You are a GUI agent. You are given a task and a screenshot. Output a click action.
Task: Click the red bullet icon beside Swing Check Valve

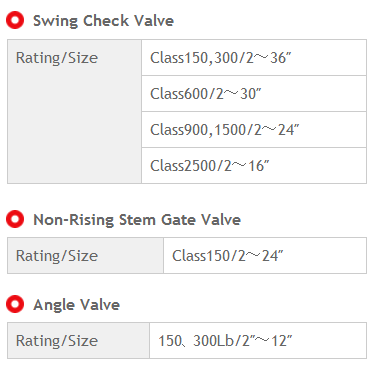point(15,20)
